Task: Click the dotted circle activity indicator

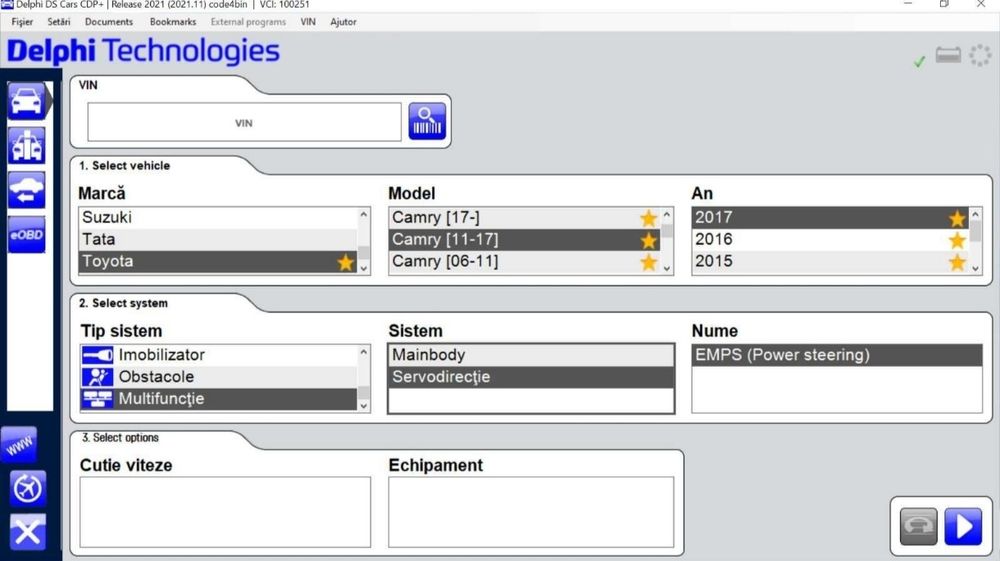Action: tap(980, 55)
